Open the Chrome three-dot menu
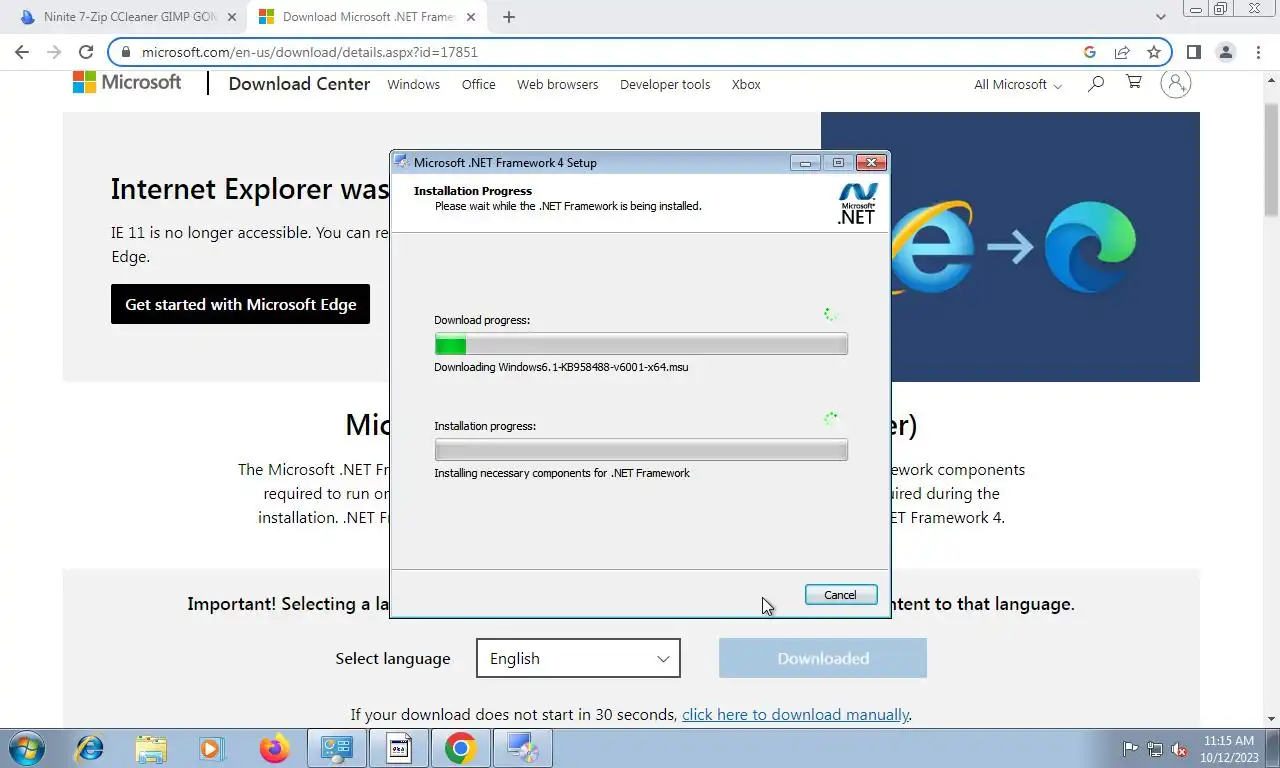1280x768 pixels. point(1257,52)
